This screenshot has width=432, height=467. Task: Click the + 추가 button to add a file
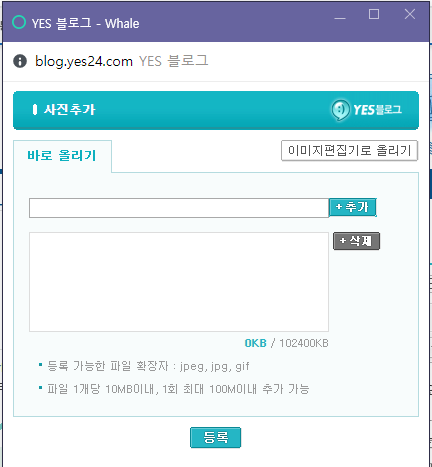point(353,207)
